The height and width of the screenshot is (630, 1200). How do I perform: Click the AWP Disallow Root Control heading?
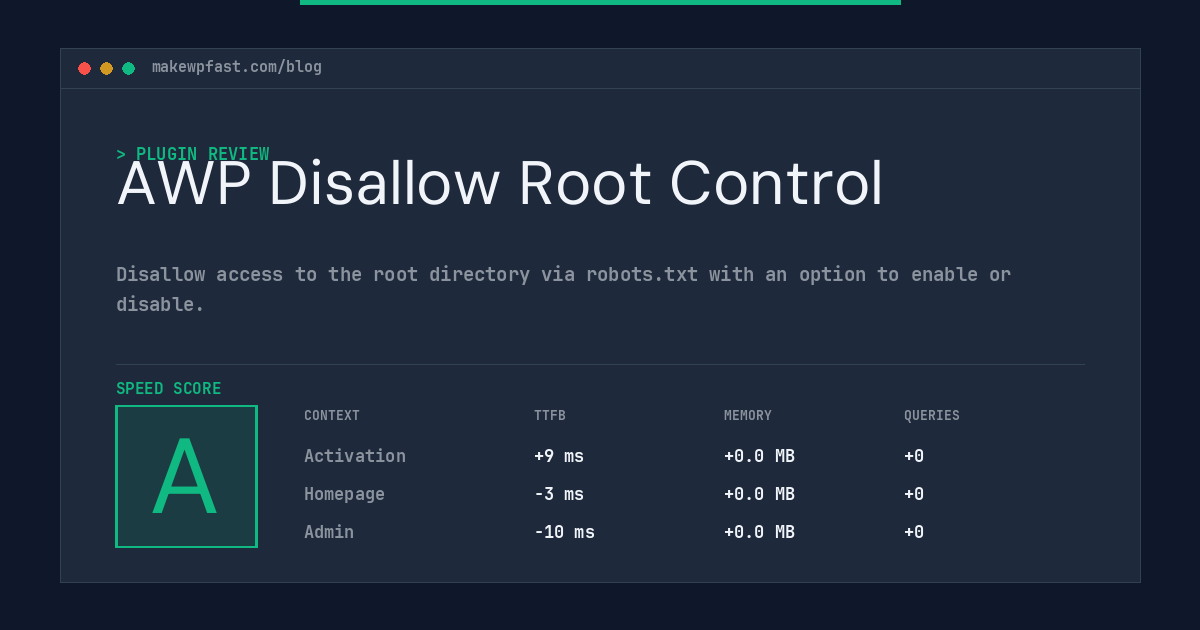(x=500, y=184)
